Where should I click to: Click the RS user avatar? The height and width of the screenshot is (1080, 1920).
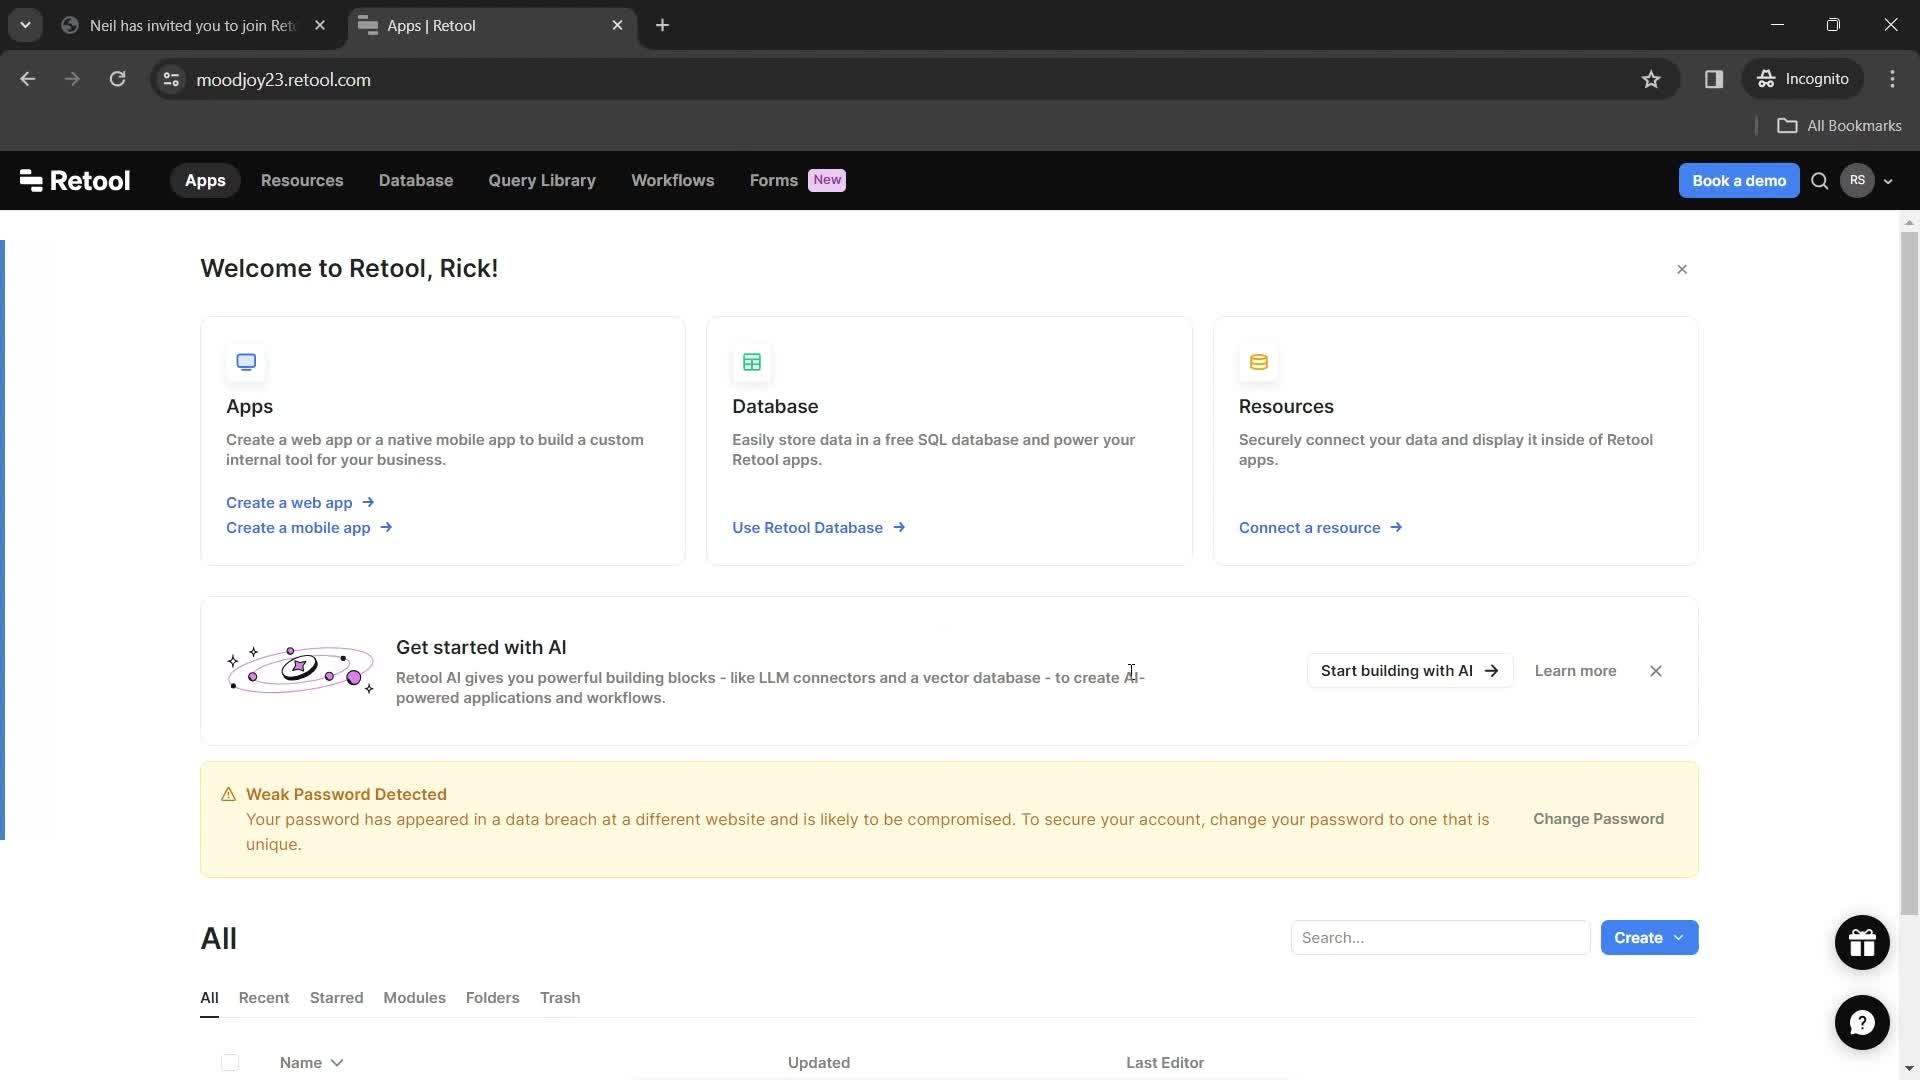point(1857,181)
